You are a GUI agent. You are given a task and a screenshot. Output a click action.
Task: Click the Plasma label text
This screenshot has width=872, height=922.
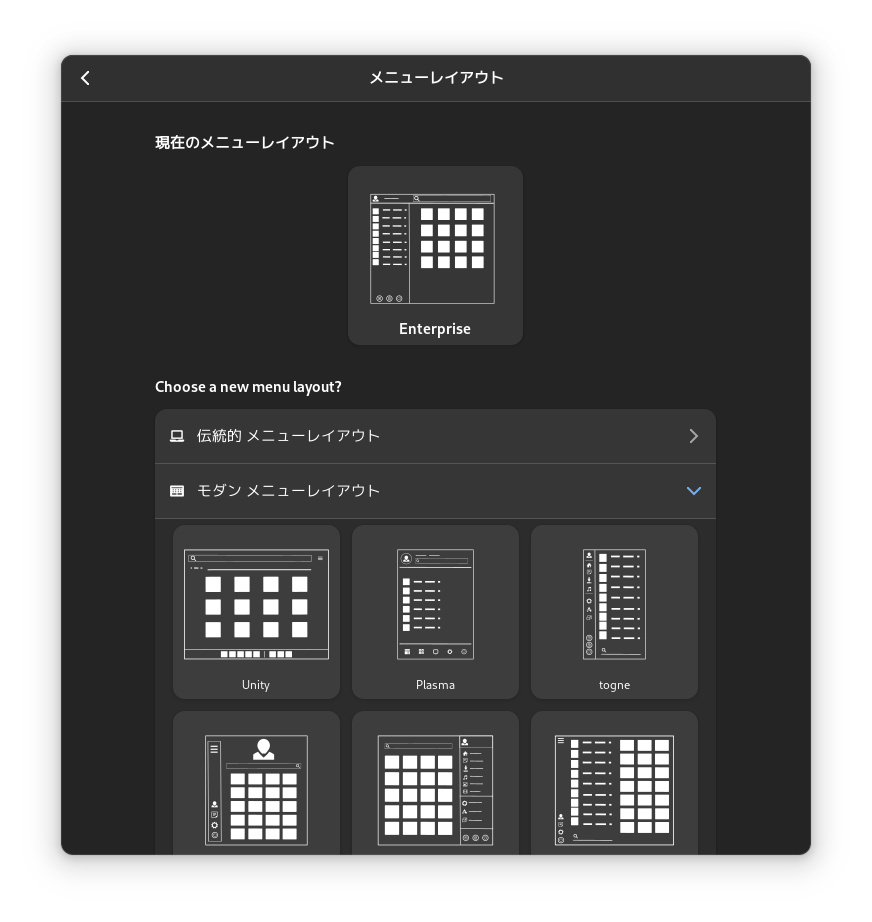[435, 685]
